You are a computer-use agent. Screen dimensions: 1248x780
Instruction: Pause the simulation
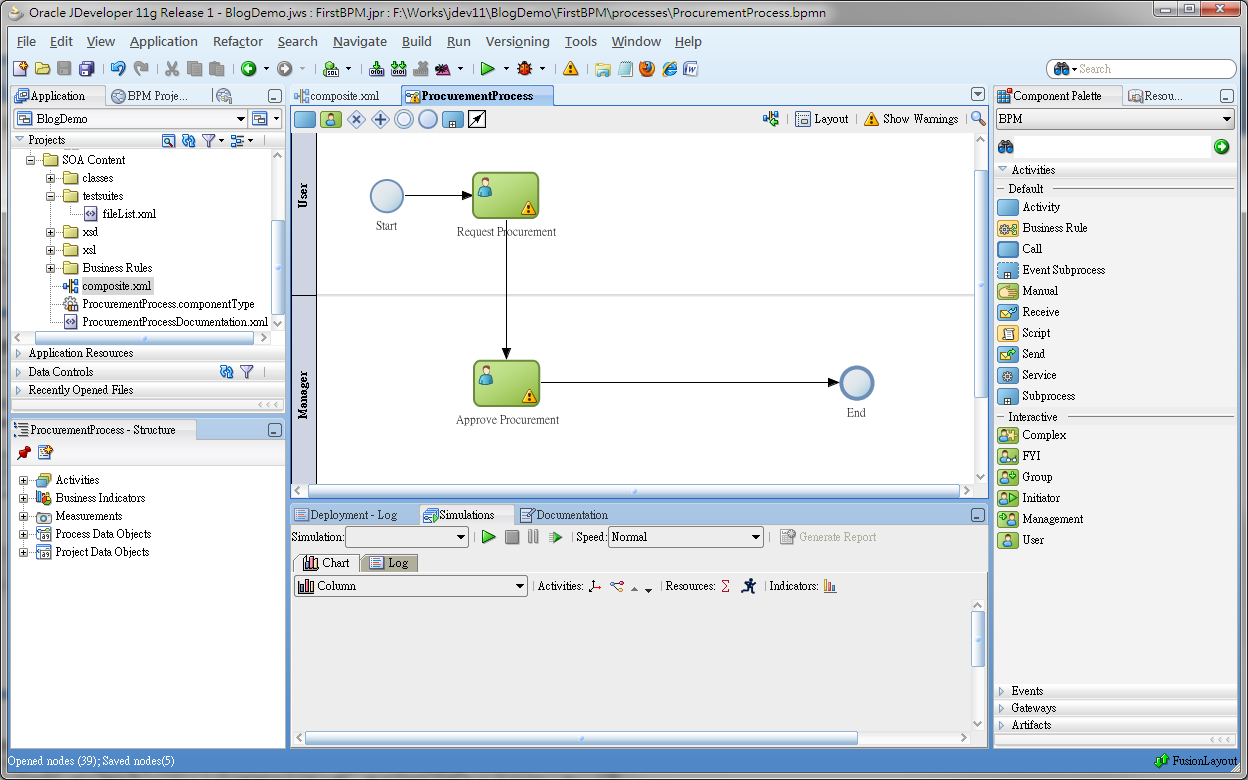click(533, 537)
